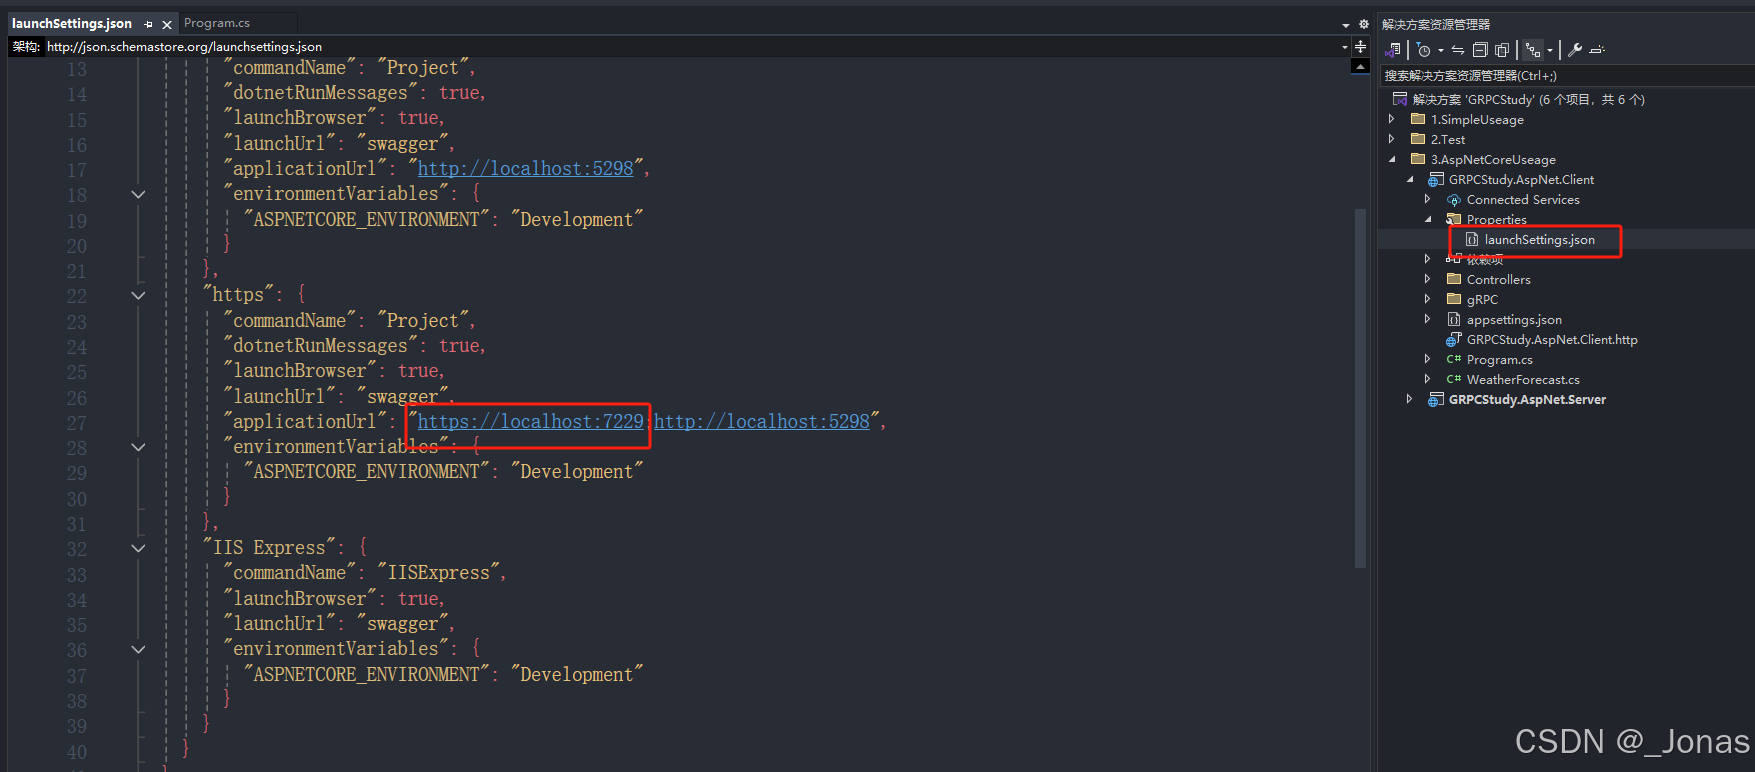Expand the Controllers folder
This screenshot has width=1755, height=772.
point(1427,279)
